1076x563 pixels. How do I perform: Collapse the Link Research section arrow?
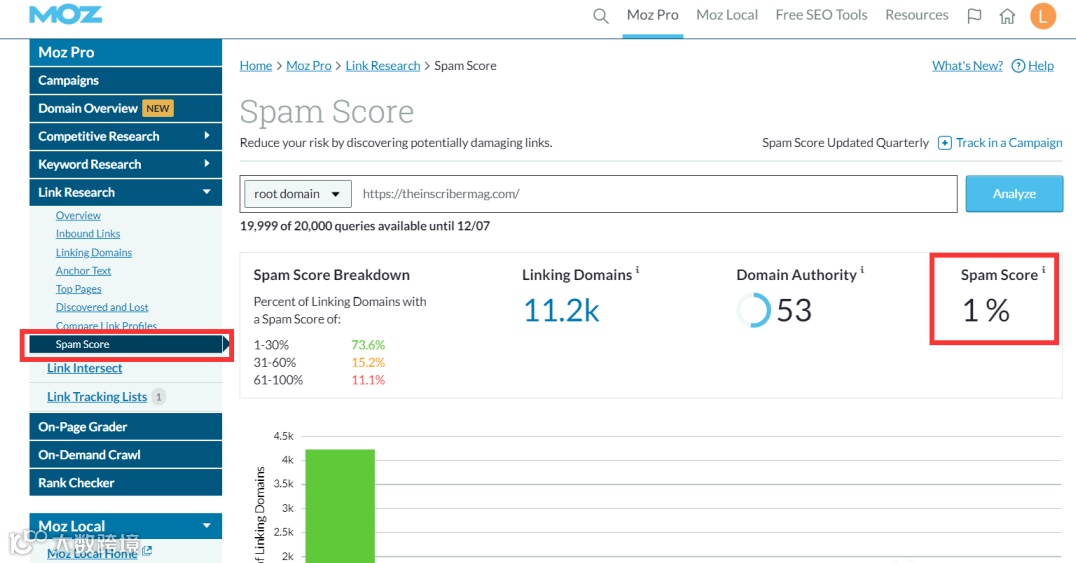(x=207, y=192)
